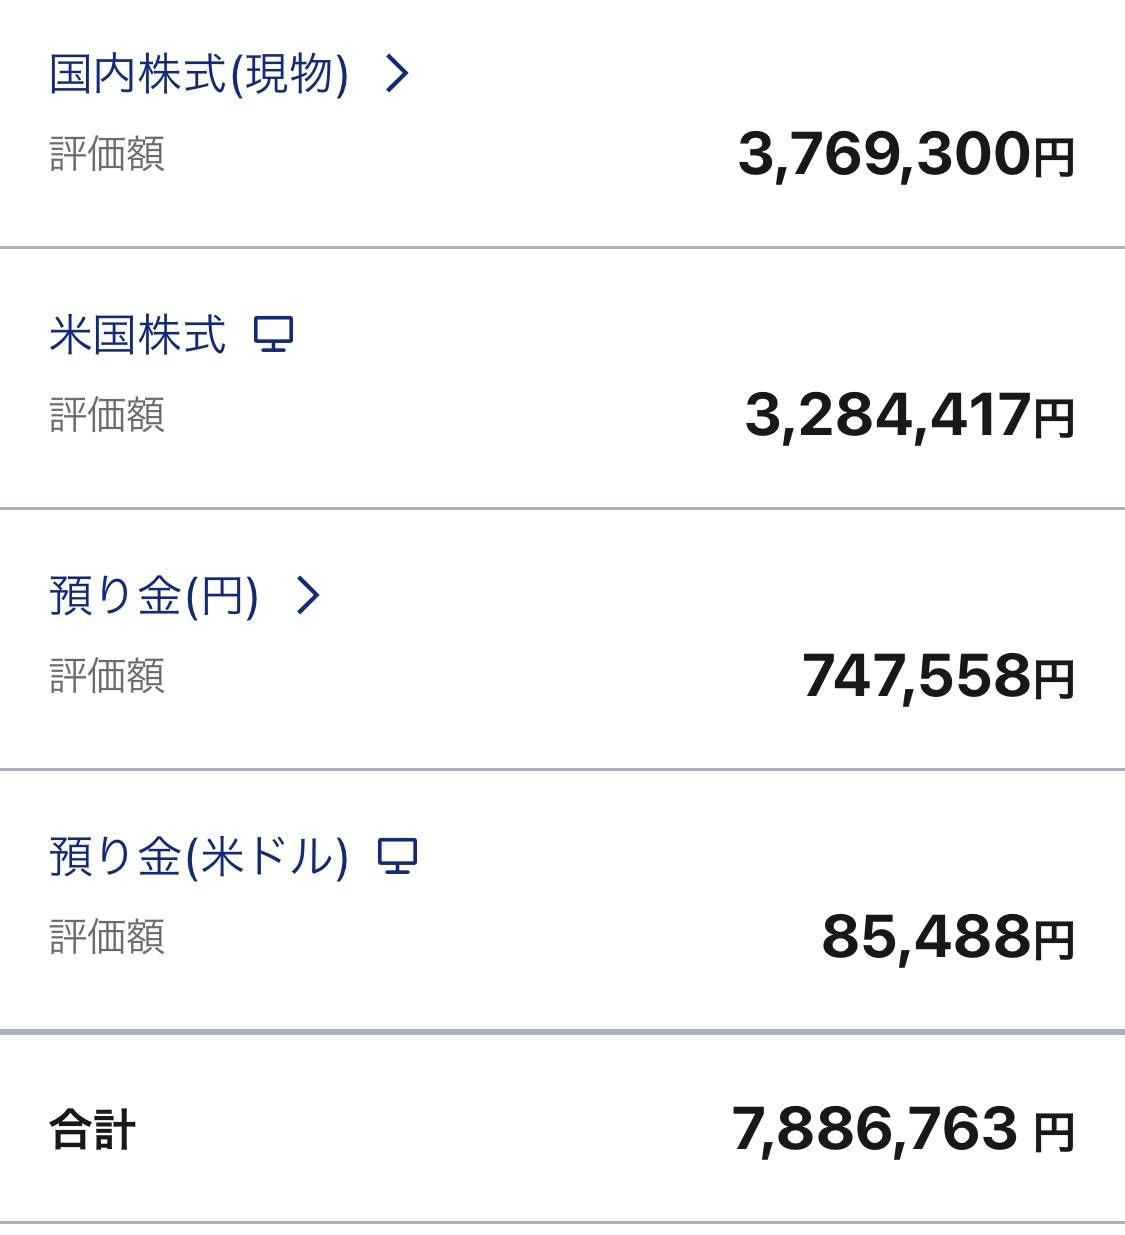Tap the 85,488円 US dollar deposit amount
The image size is (1125, 1235).
tap(947, 937)
